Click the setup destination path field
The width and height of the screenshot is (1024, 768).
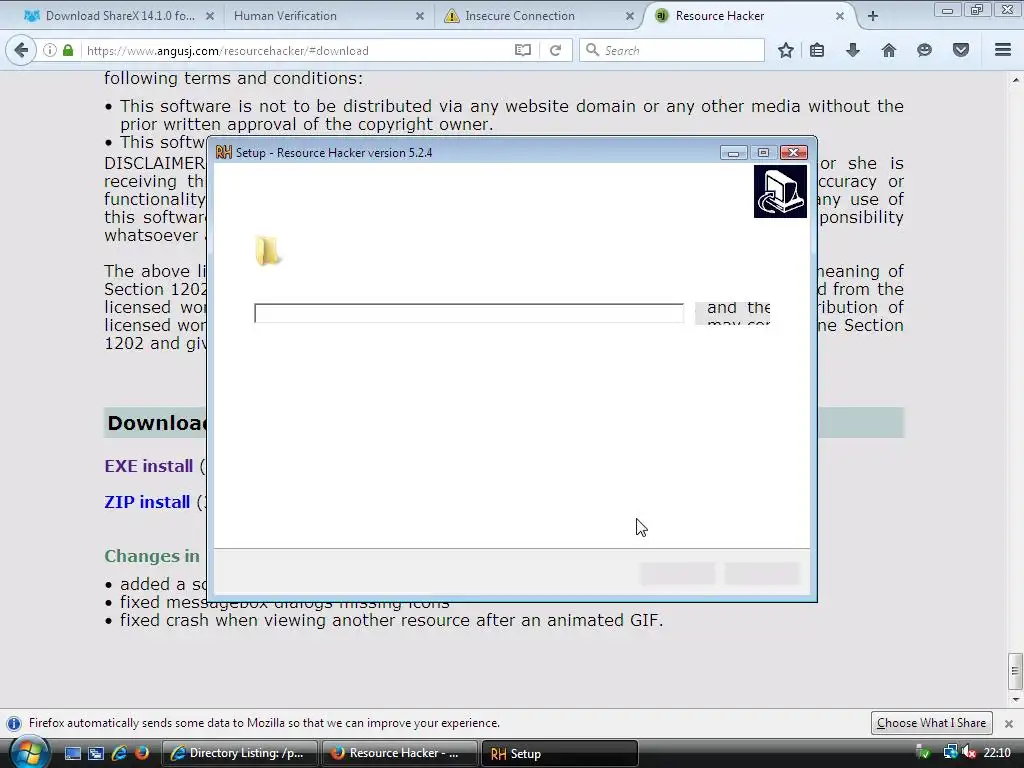coord(469,313)
